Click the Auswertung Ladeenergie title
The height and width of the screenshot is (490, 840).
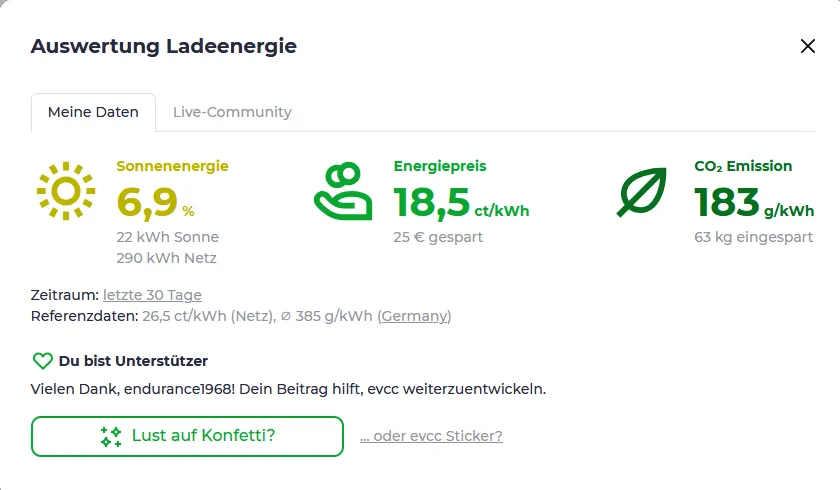click(163, 46)
